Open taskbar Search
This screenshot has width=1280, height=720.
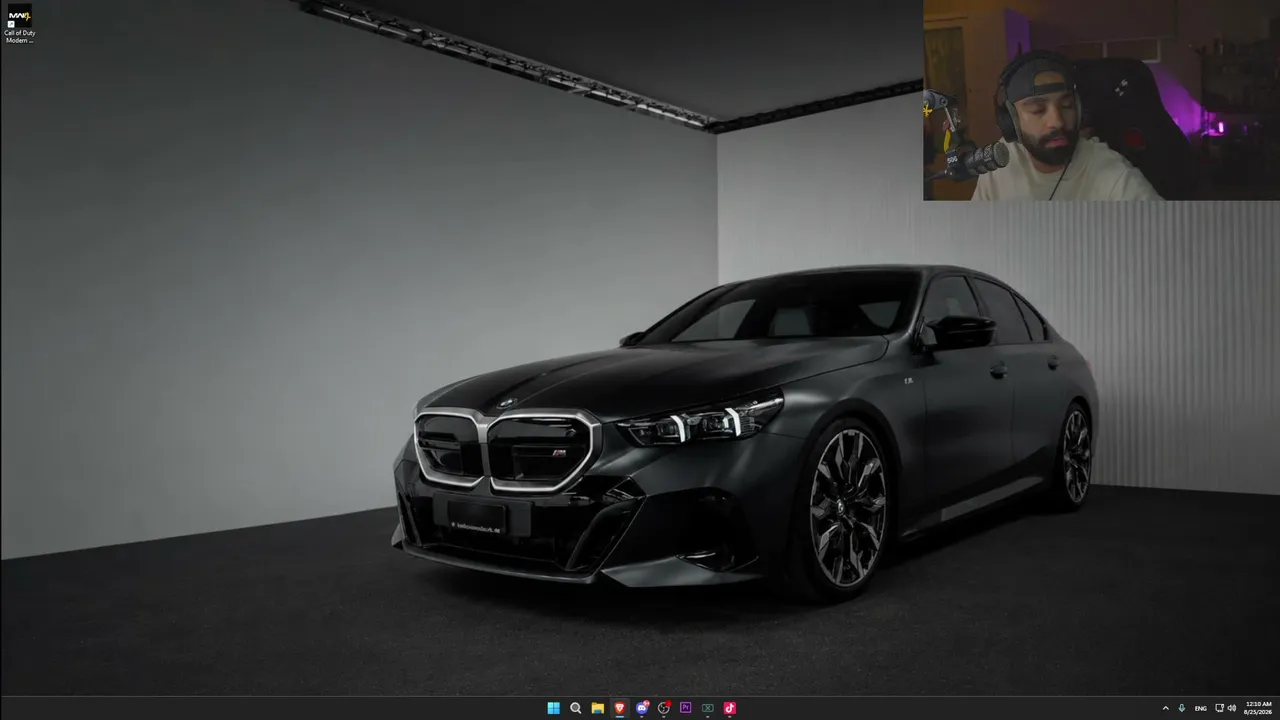tap(575, 708)
